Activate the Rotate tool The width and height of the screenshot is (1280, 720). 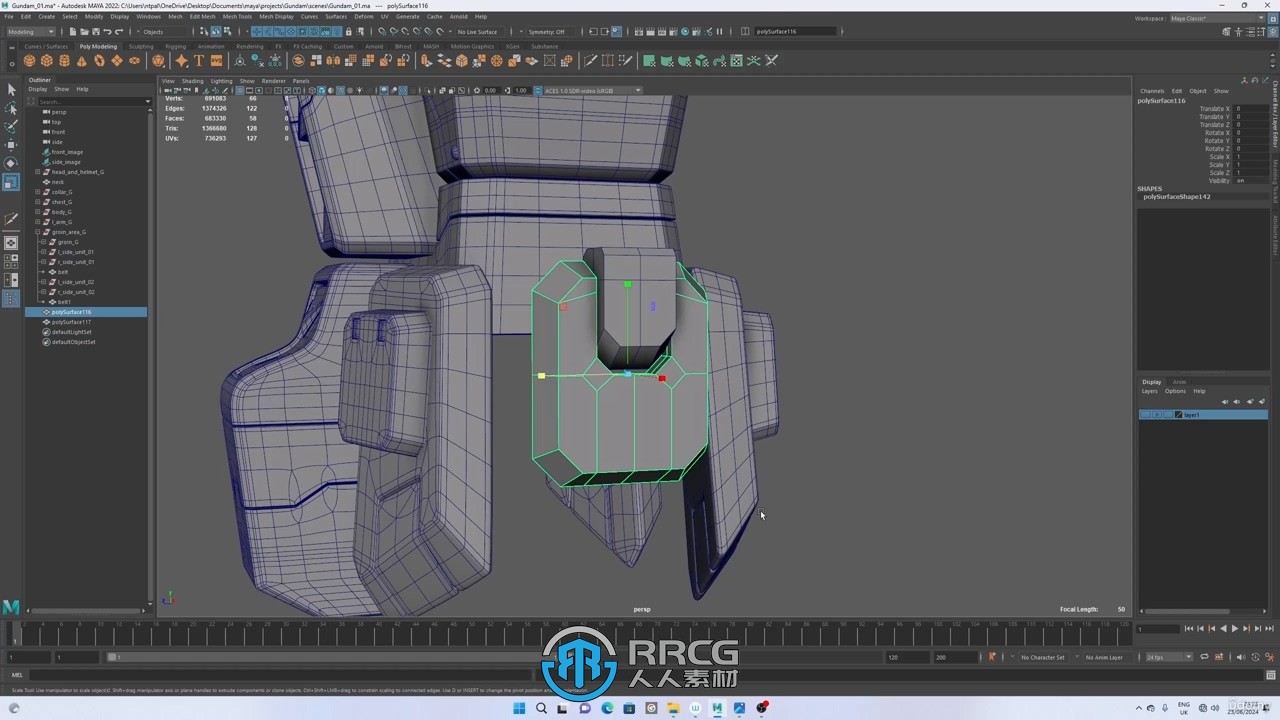(x=11, y=163)
